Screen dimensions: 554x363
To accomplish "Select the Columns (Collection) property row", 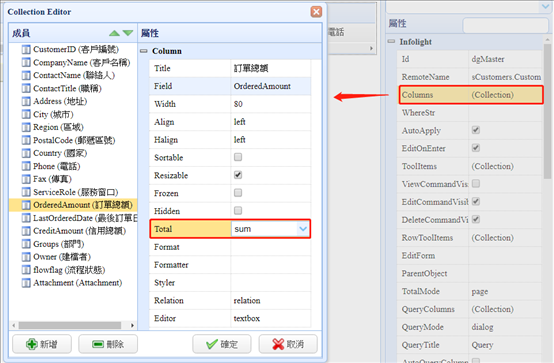I will click(x=471, y=95).
